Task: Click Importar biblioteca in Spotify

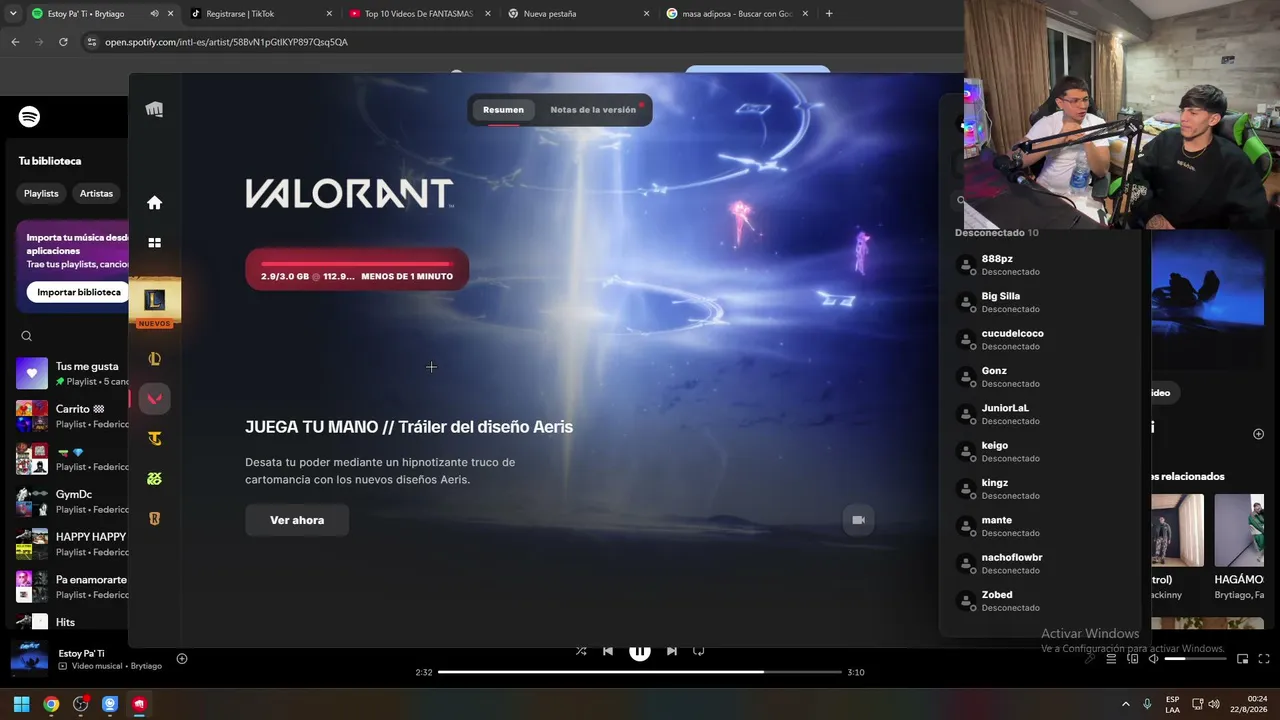Action: (79, 292)
